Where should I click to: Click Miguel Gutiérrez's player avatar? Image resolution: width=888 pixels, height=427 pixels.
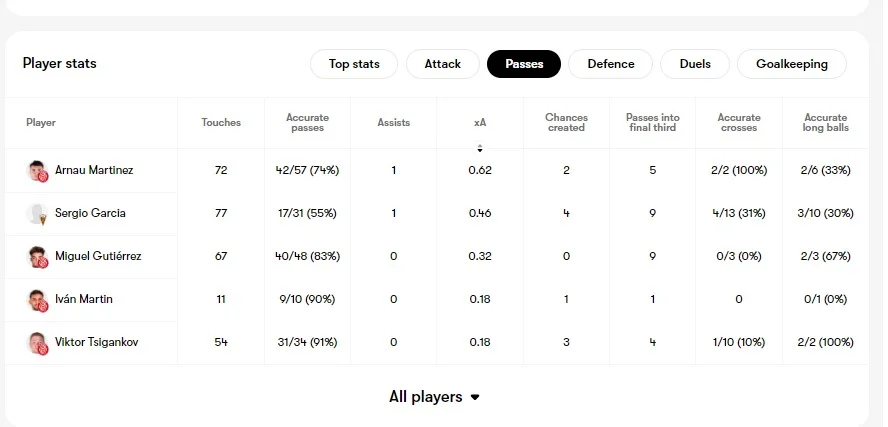click(x=38, y=257)
